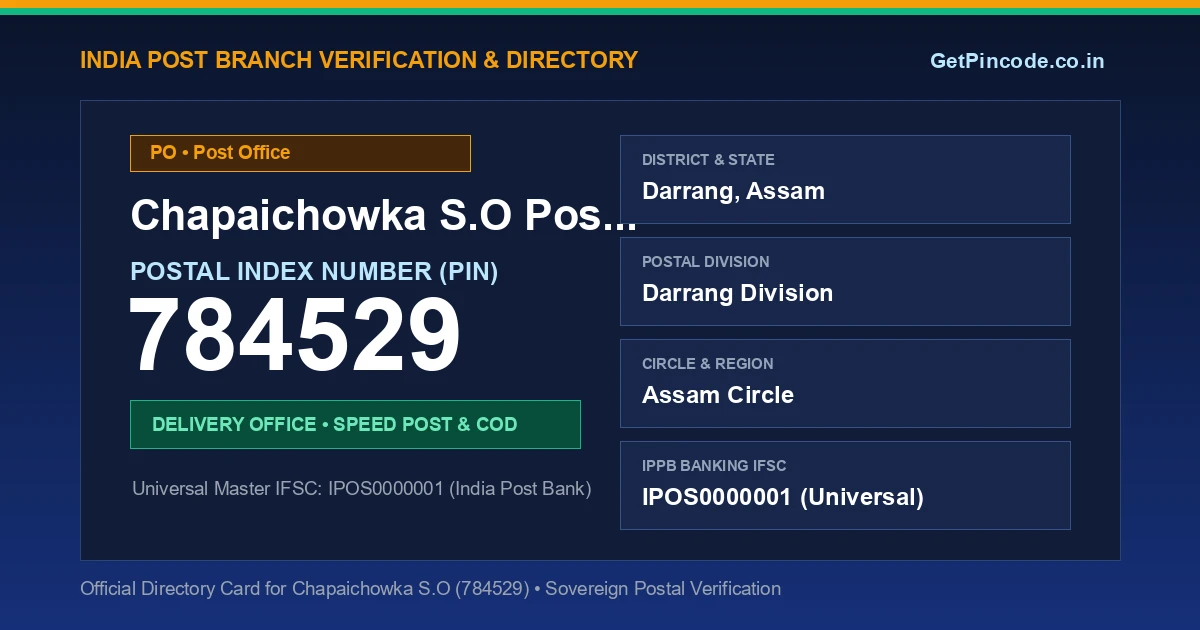
Task: Click IPOS0000001 (Universal) value
Action: [783, 497]
